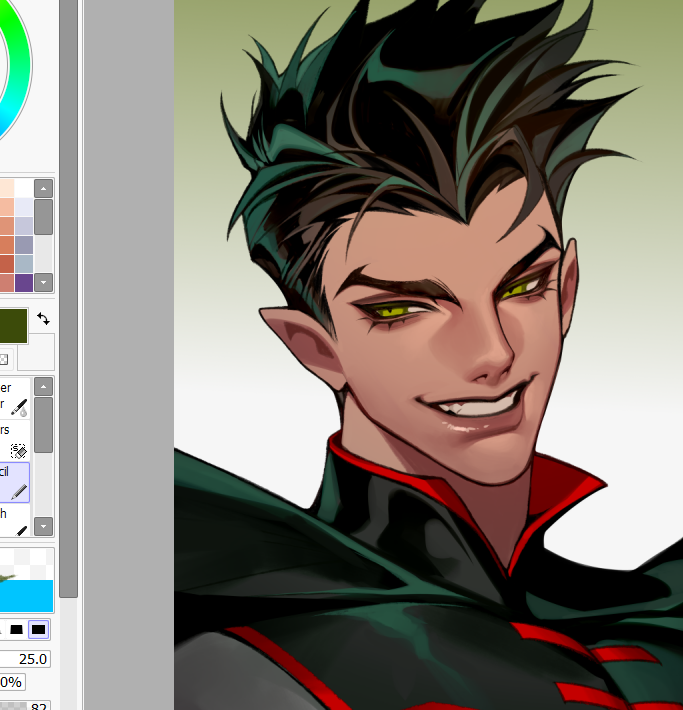
Task: Select the white background color box
Action: click(36, 352)
